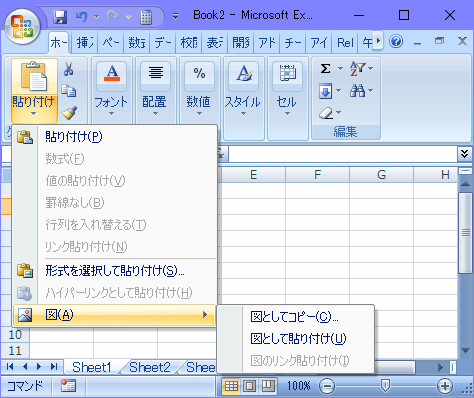
Task: Click vertical scrollbar down arrow
Action: pos(465,350)
